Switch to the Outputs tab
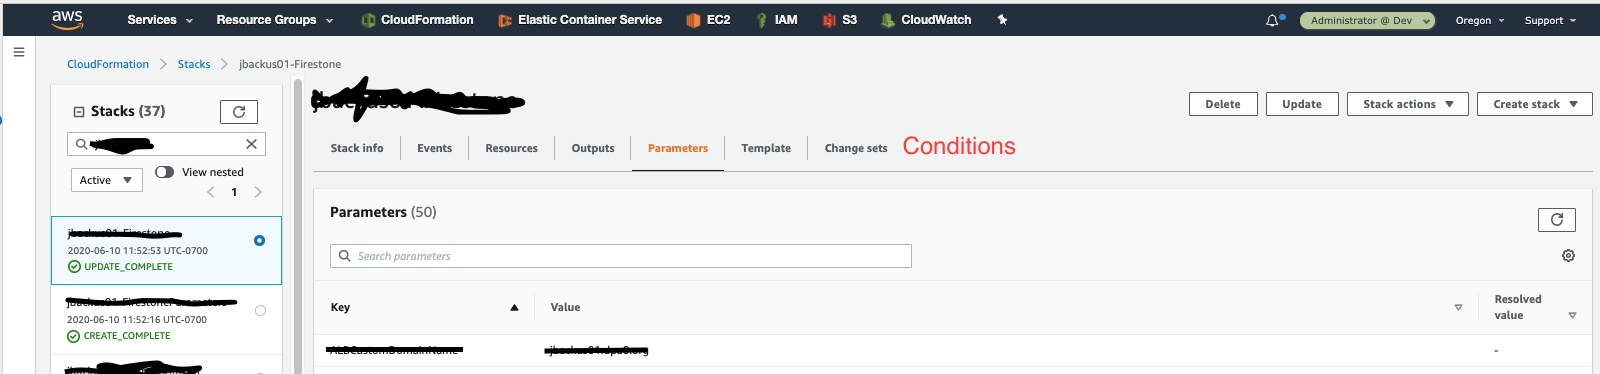Screen dimensions: 1600x374 [x=593, y=148]
